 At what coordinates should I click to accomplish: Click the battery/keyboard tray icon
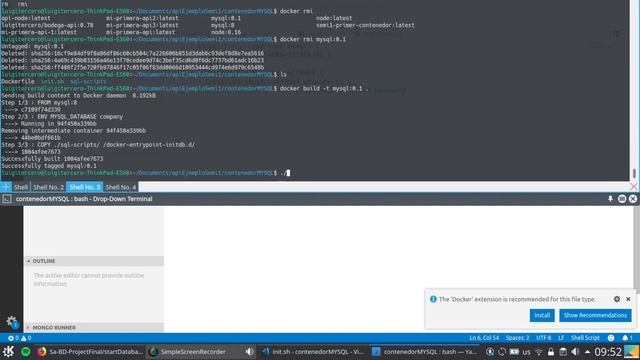[x=514, y=352]
